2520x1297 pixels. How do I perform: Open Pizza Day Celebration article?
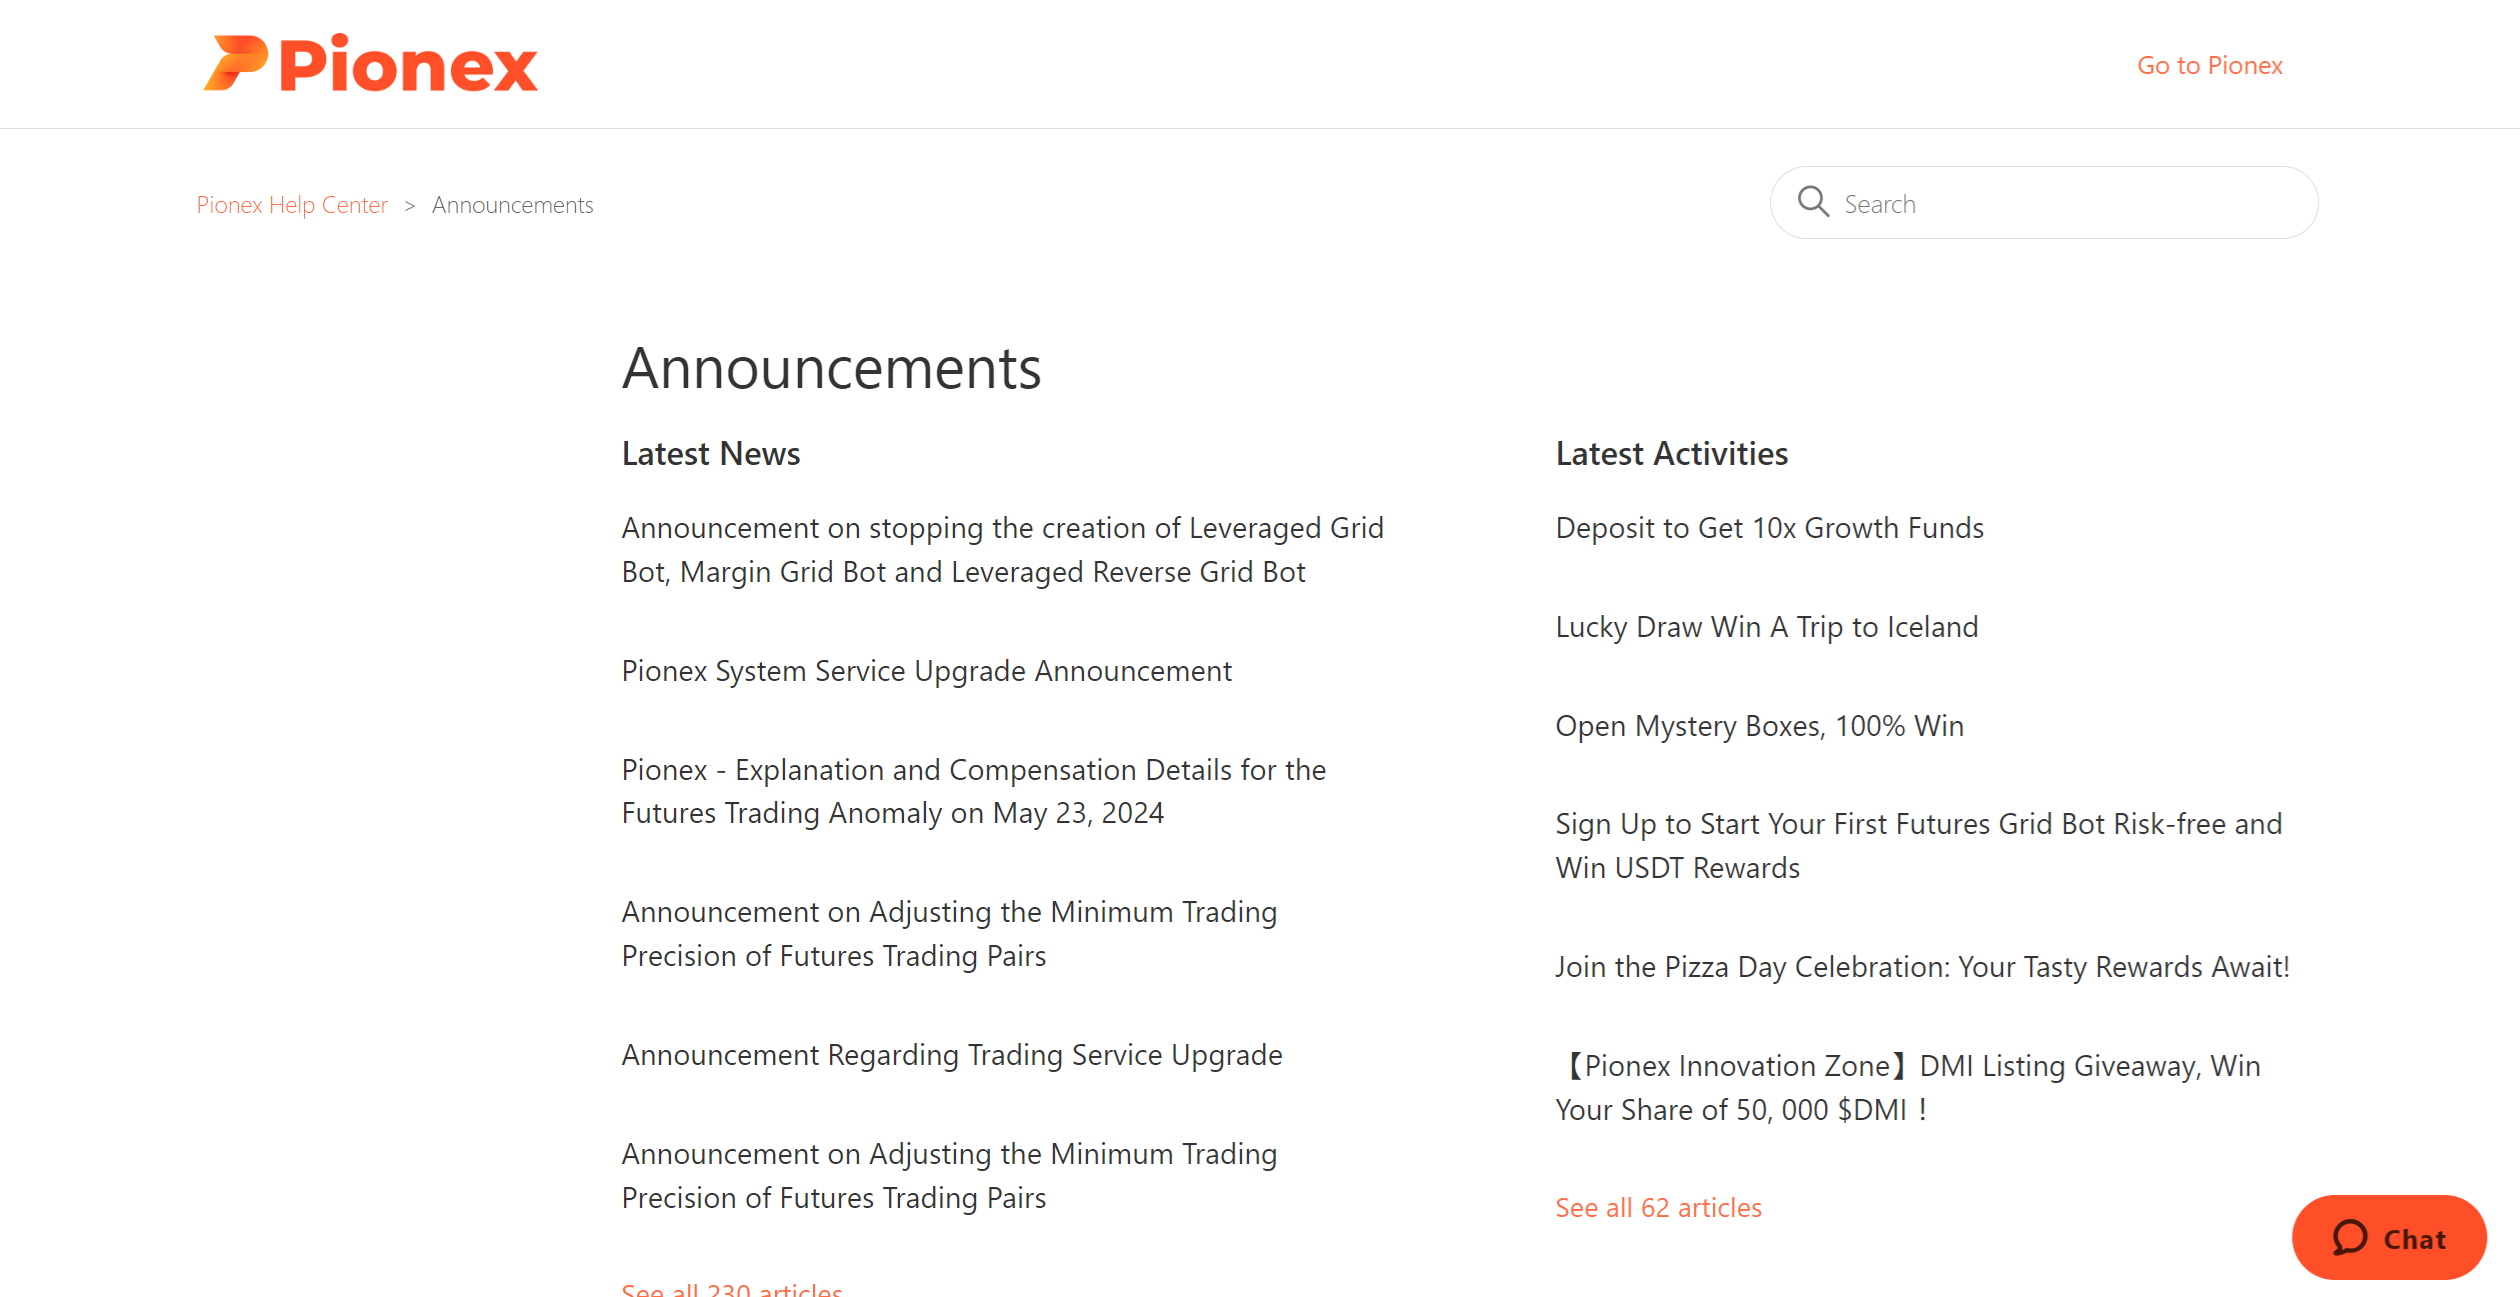[x=1922, y=967]
